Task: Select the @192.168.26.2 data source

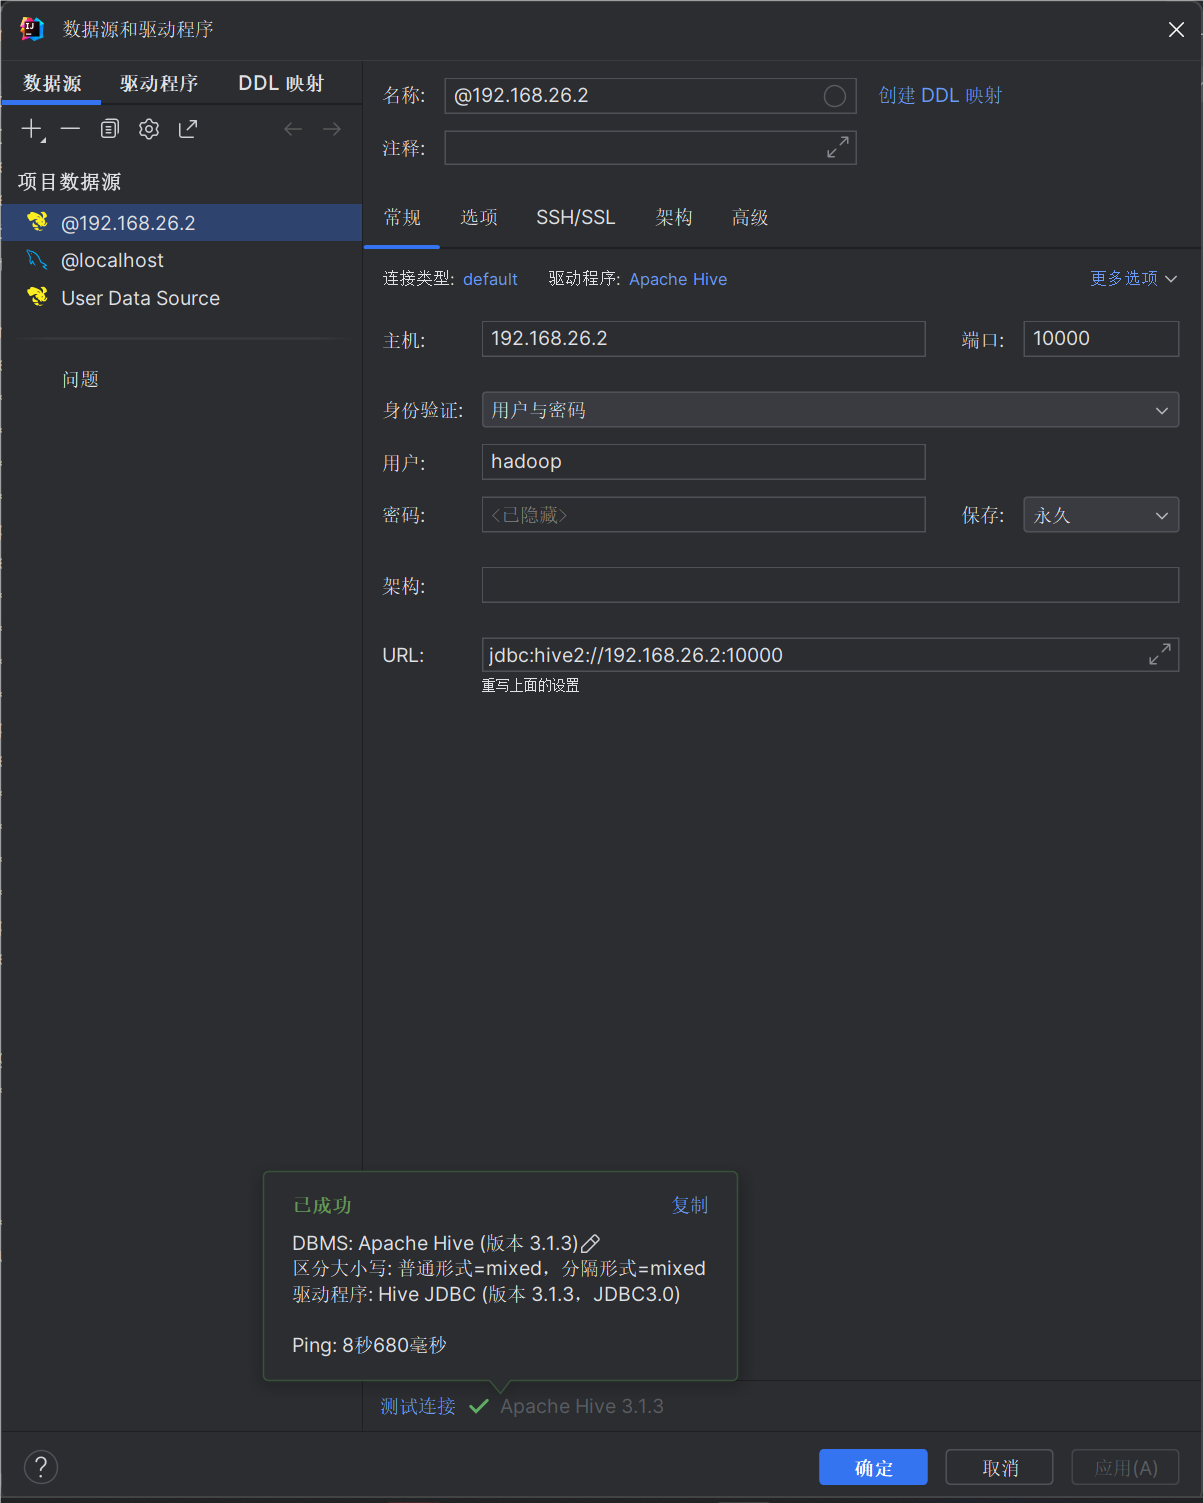Action: [181, 222]
